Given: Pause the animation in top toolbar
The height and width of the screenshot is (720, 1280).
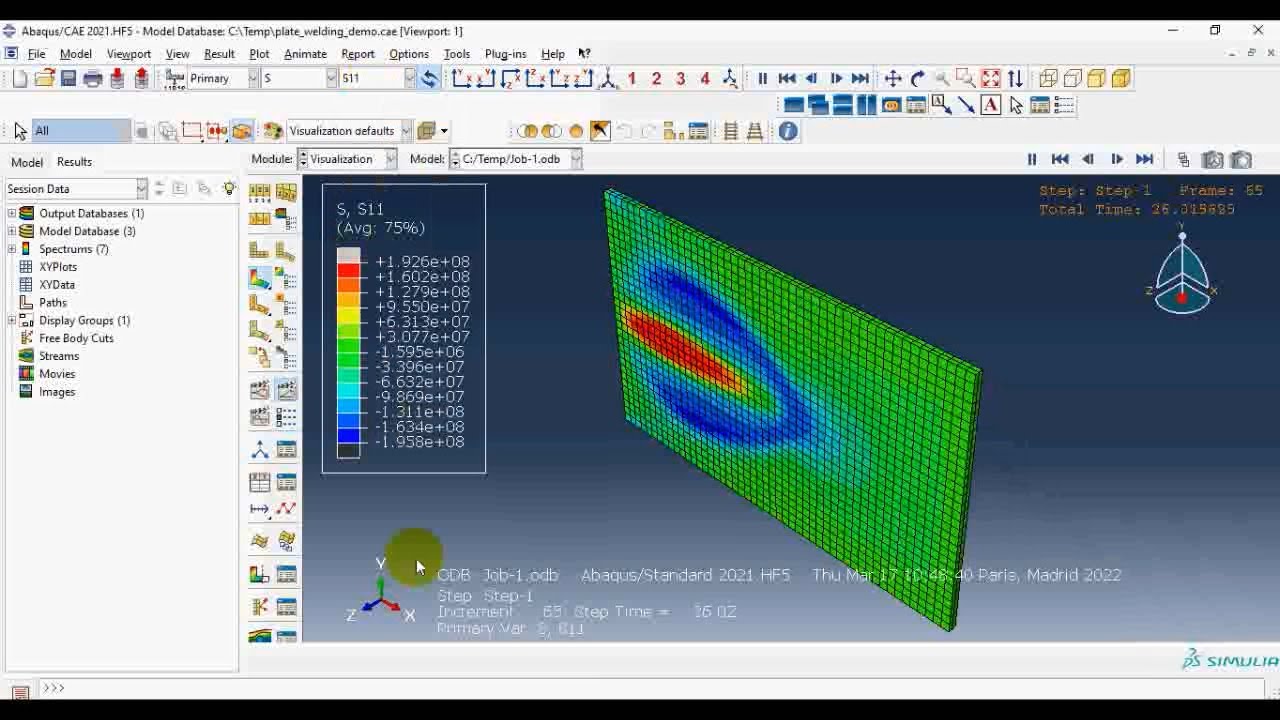Looking at the screenshot, I should pyautogui.click(x=762, y=78).
